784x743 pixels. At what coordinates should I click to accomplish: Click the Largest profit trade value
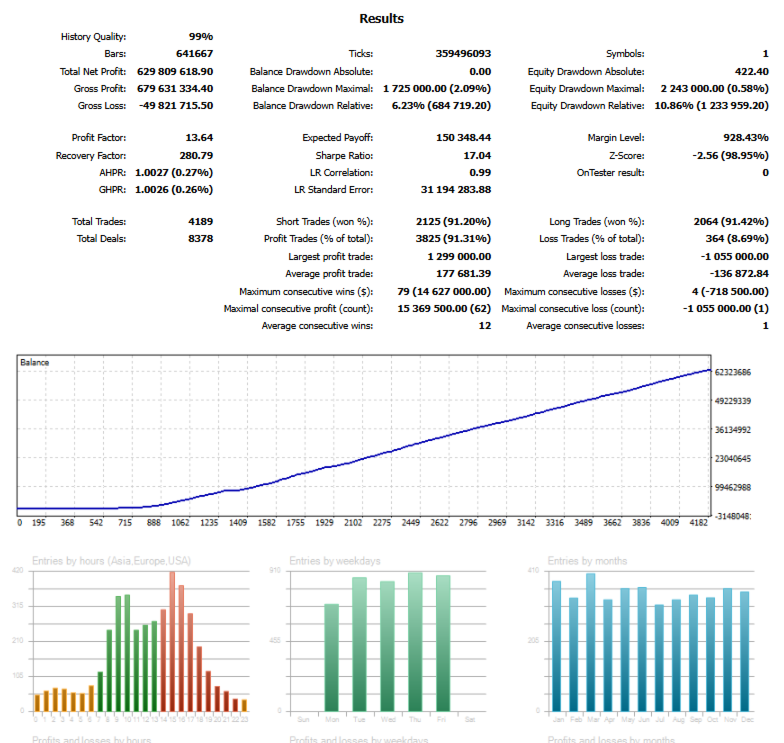[x=459, y=256]
